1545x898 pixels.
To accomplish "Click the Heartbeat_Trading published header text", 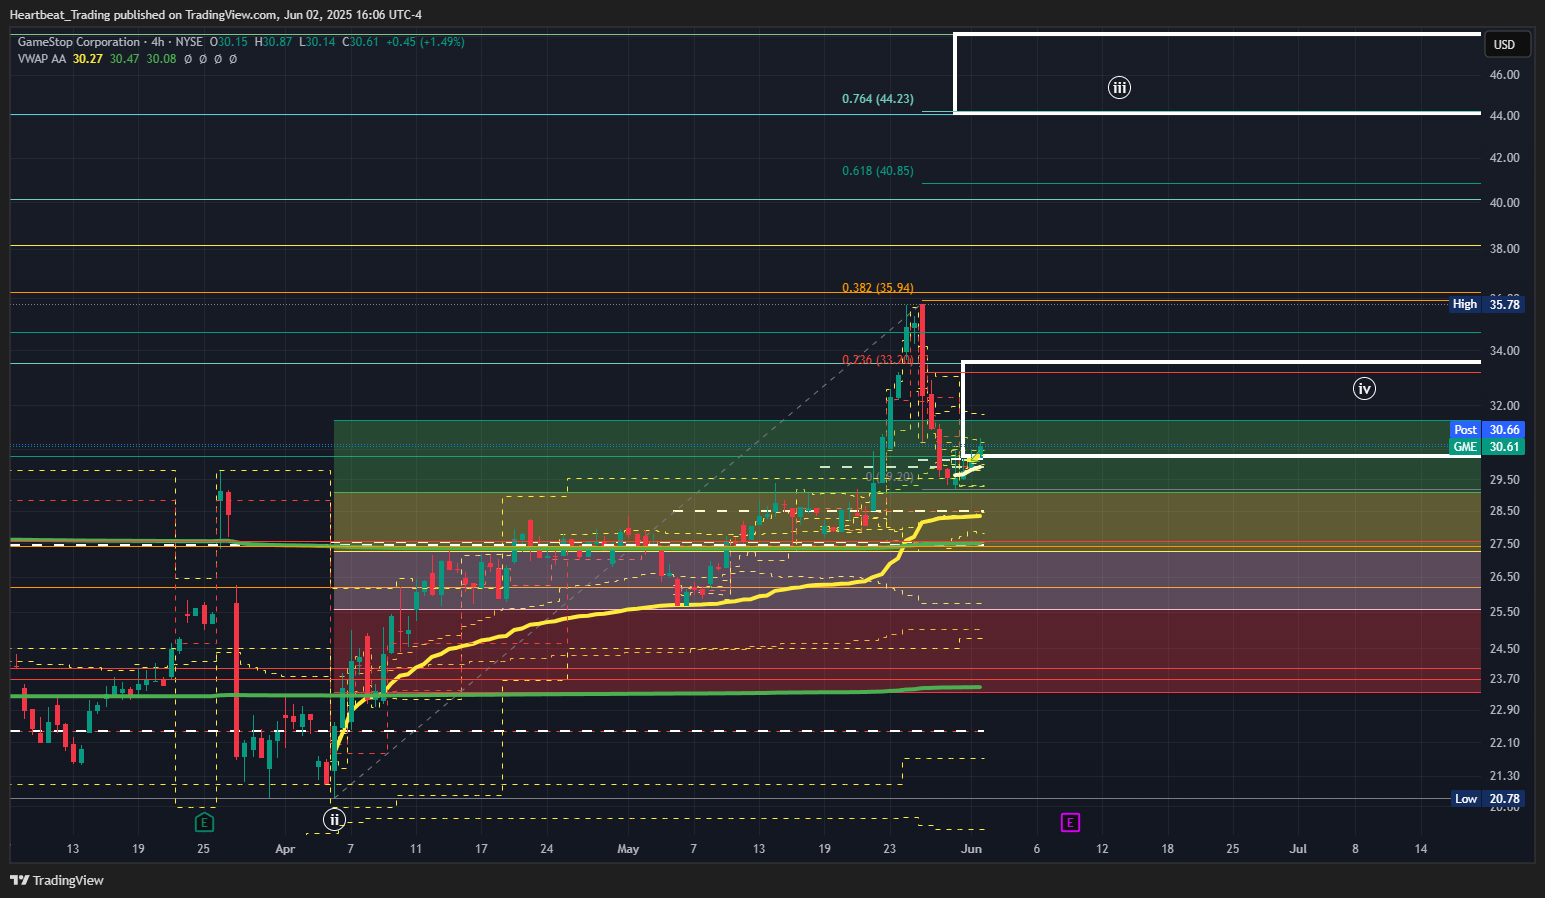I will (x=215, y=15).
